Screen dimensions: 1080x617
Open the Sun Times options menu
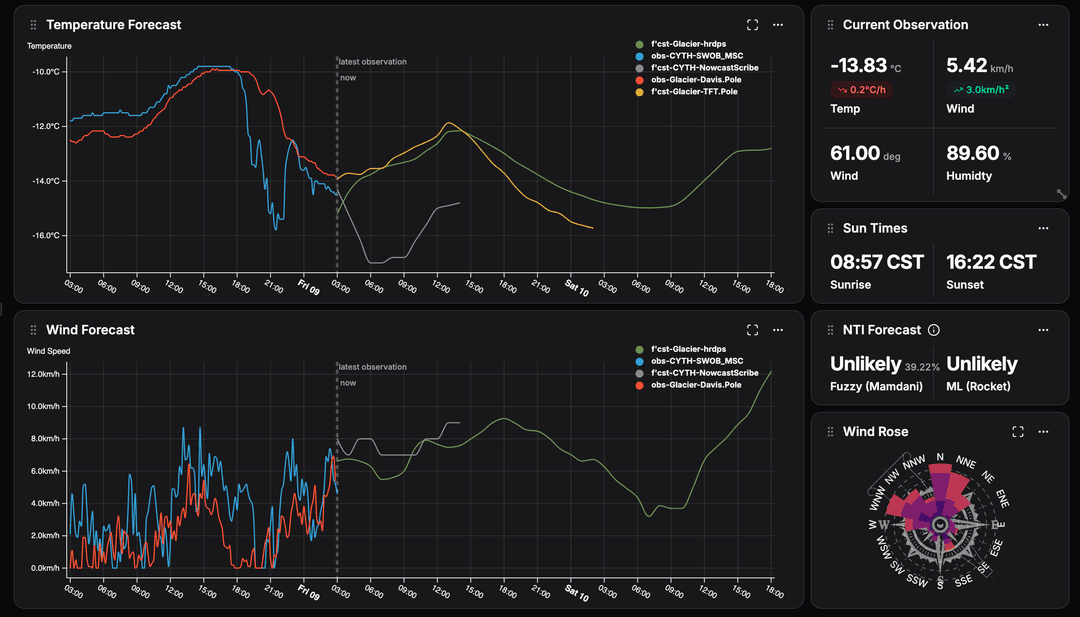1043,228
